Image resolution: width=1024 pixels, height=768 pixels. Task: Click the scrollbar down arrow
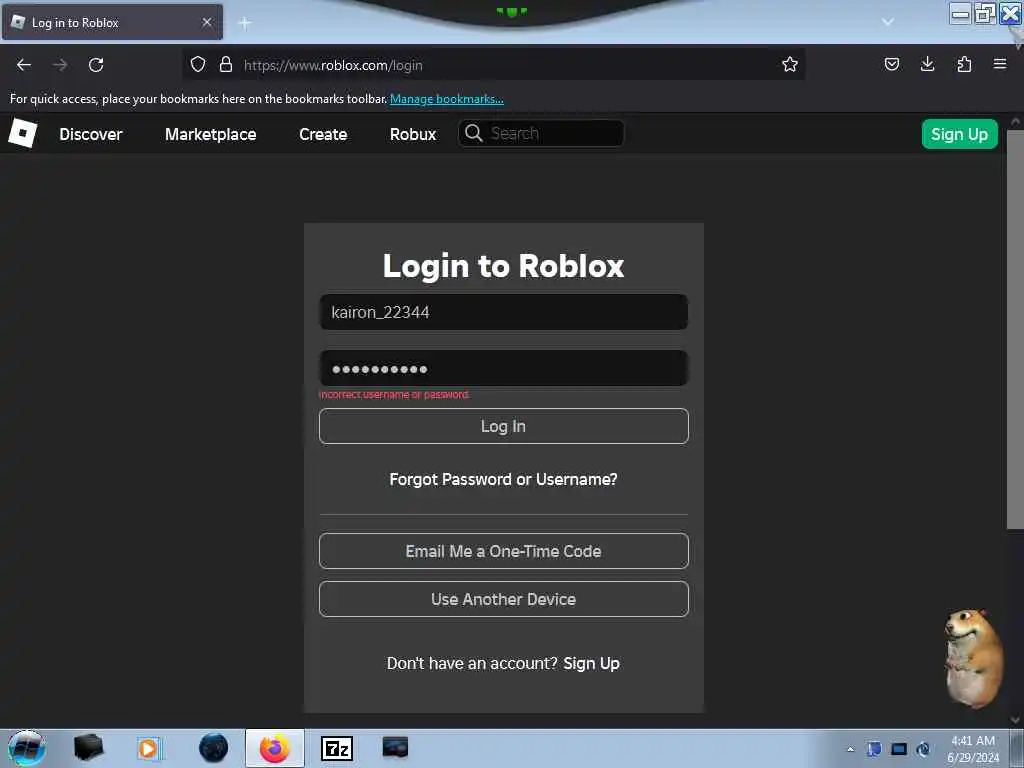pos(1015,720)
